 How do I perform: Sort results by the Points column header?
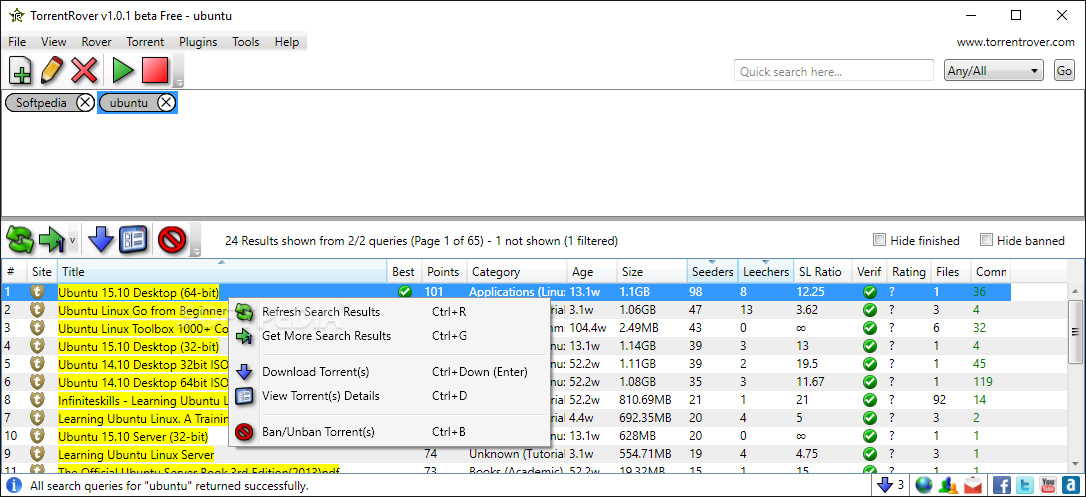click(443, 272)
